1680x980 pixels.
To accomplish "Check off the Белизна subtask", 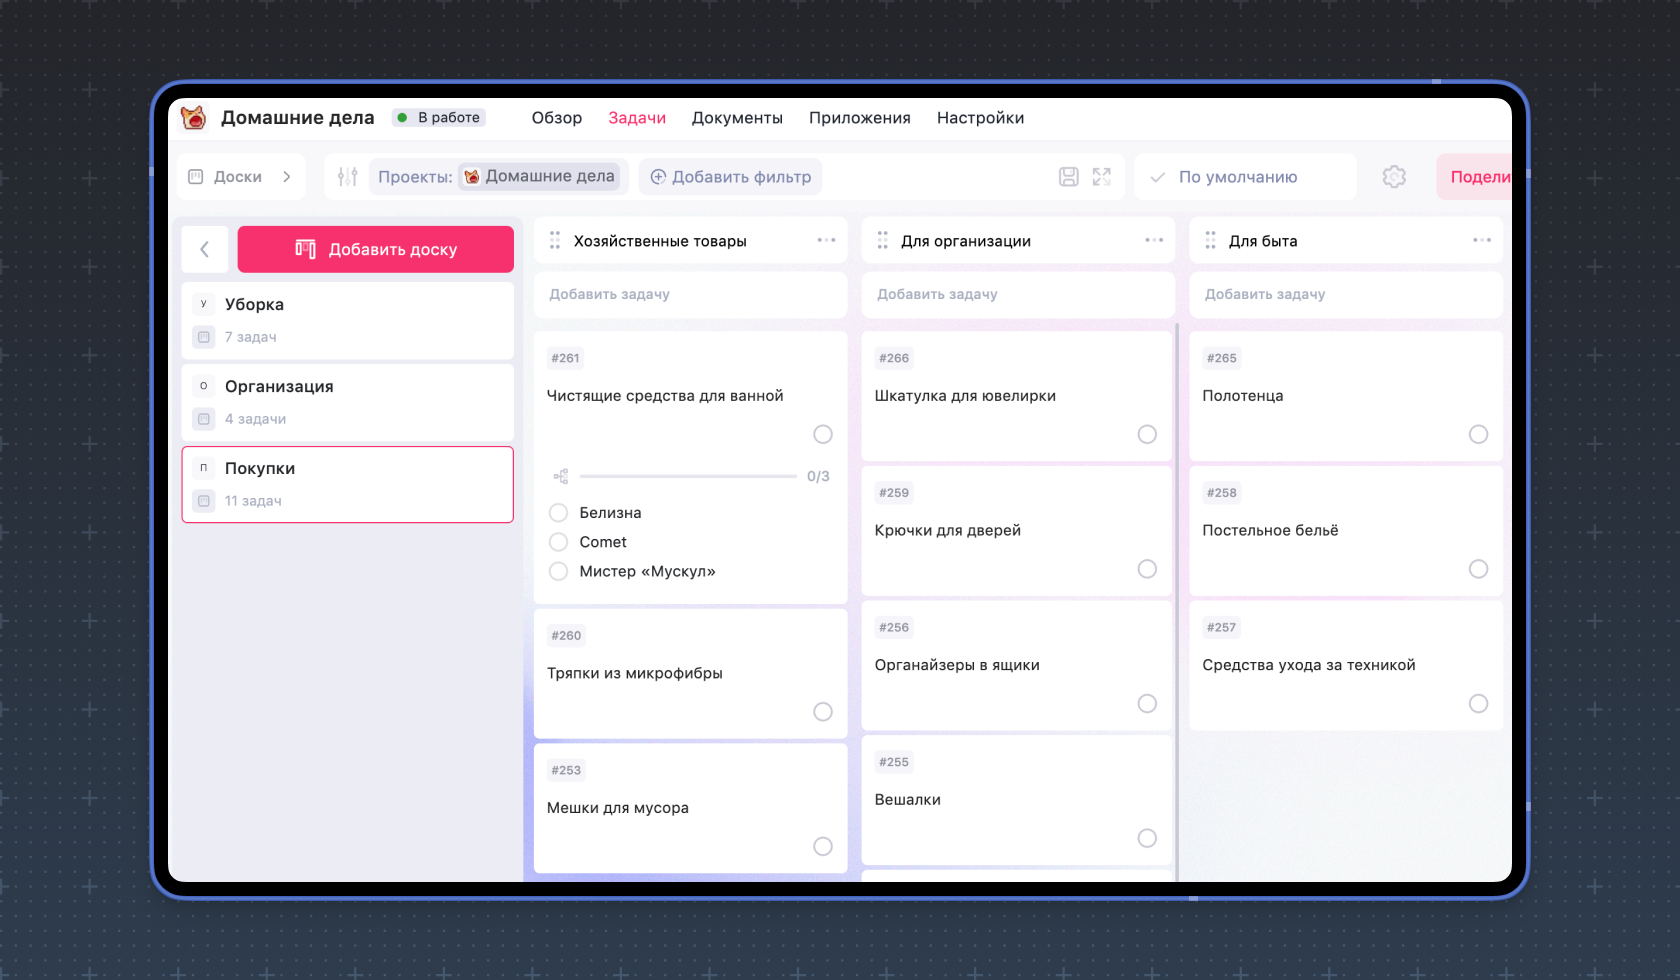I will point(559,513).
